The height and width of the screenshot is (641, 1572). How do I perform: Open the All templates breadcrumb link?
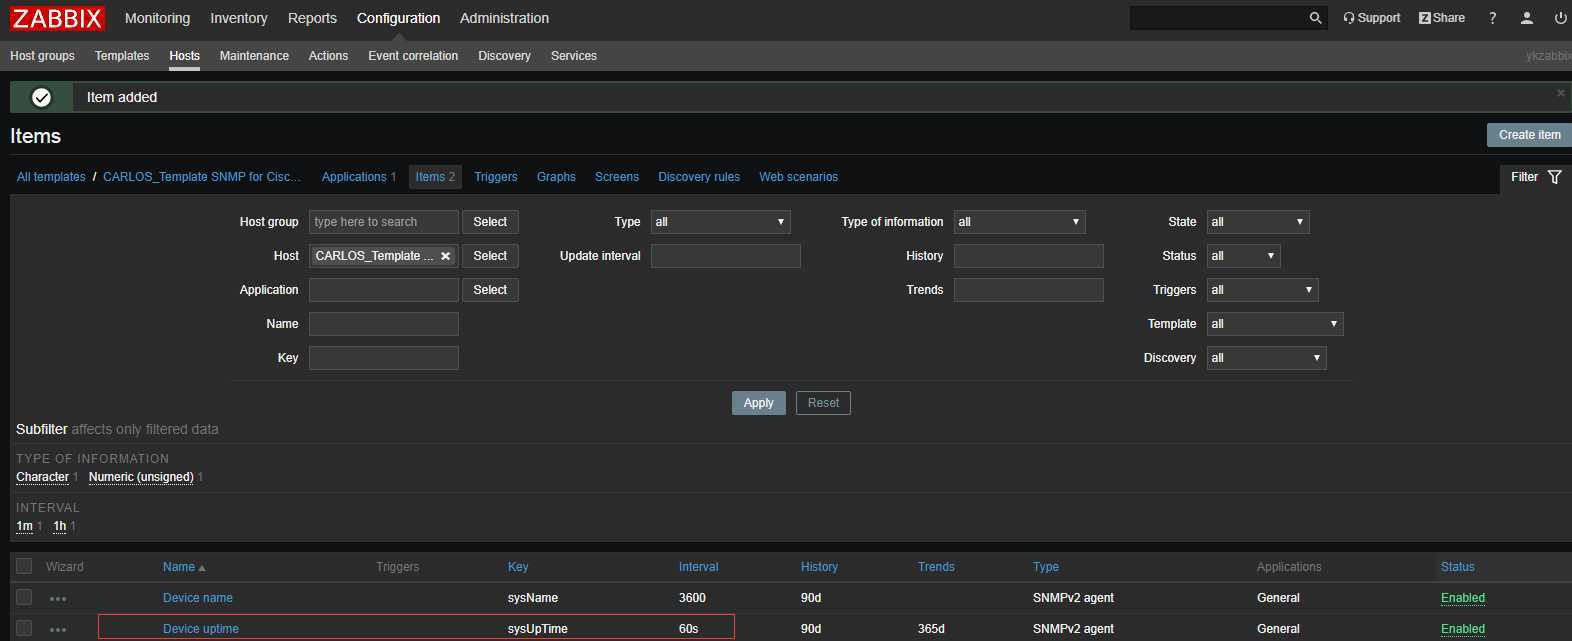pyautogui.click(x=51, y=177)
